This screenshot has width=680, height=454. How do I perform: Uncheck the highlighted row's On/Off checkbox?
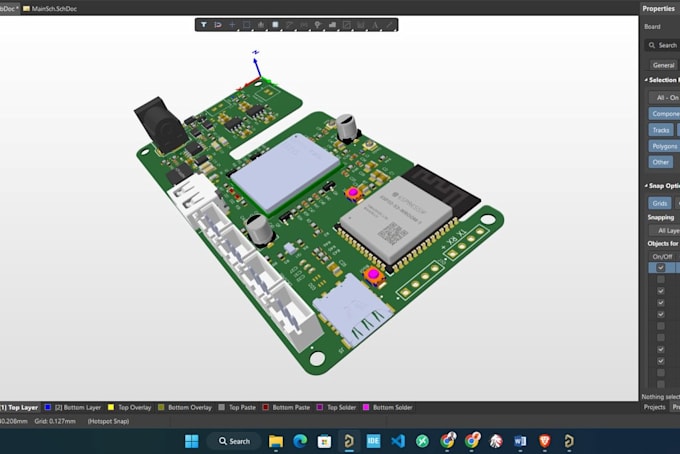click(x=660, y=268)
